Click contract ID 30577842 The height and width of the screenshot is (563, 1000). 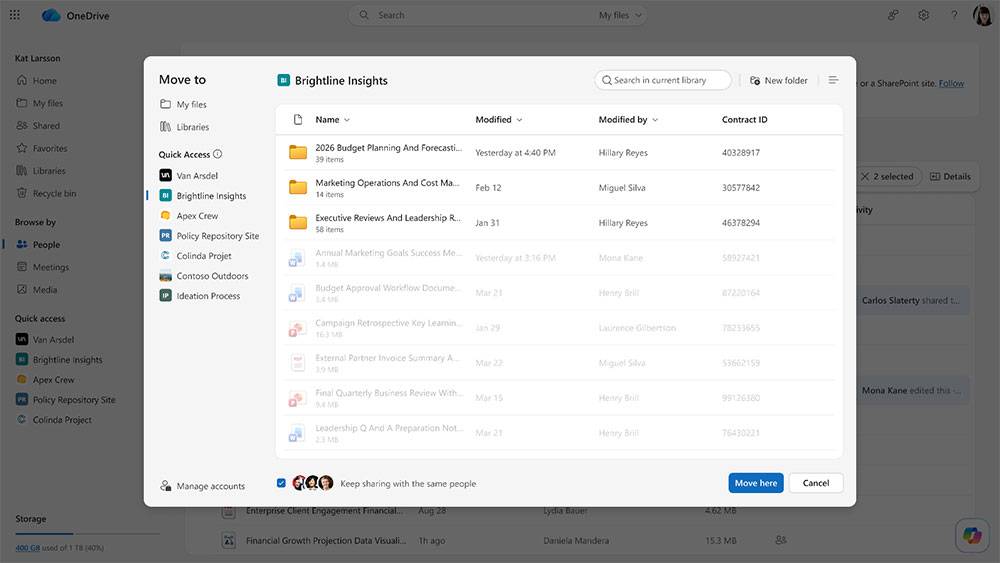tap(740, 187)
